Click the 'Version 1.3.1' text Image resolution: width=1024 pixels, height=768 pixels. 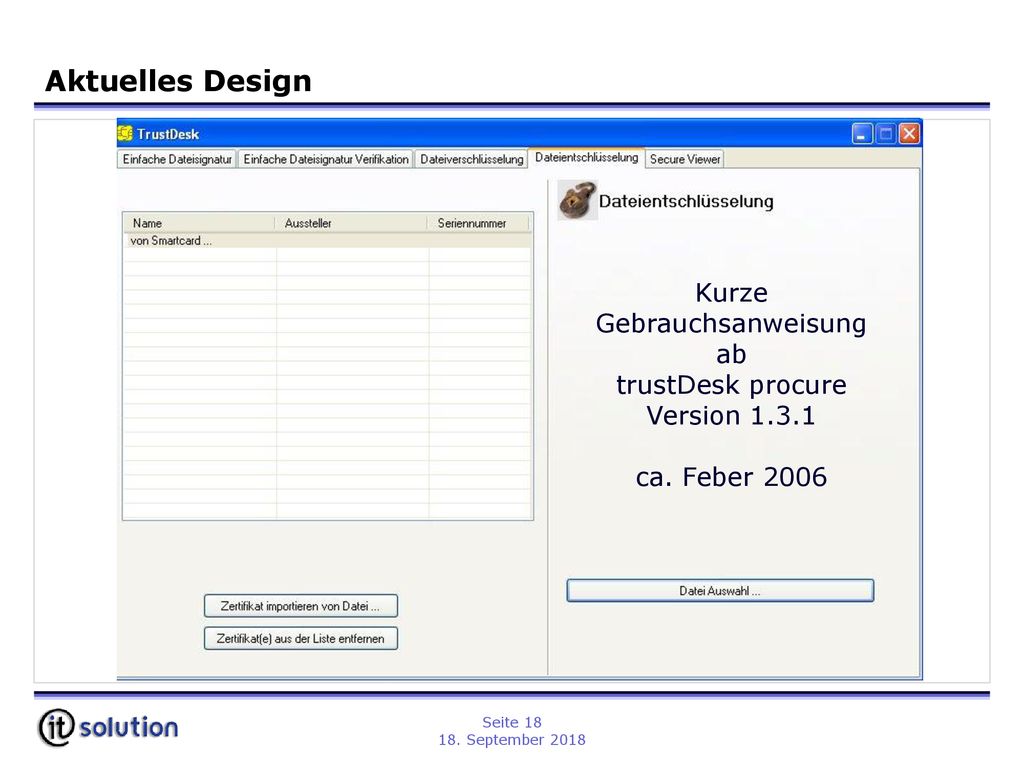[x=731, y=416]
